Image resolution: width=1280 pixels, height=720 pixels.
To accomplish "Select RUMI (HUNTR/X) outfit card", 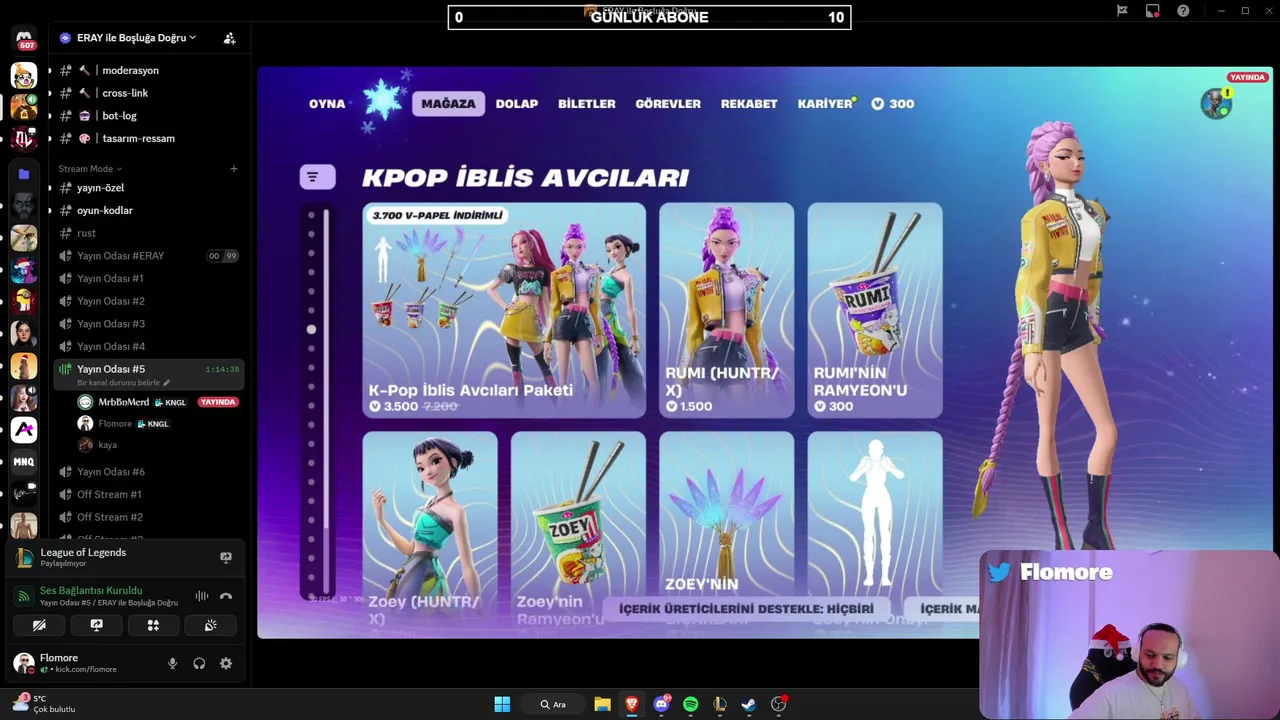I will (x=727, y=310).
